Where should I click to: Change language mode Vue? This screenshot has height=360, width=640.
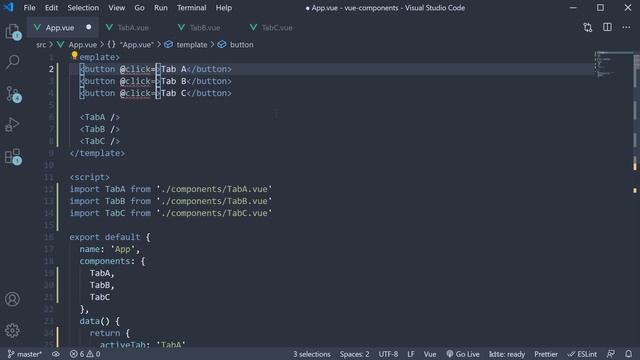point(429,354)
